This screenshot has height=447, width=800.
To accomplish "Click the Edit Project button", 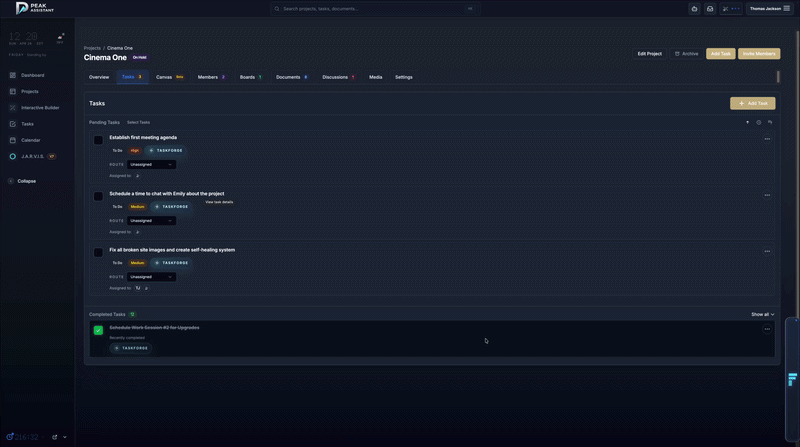I will [649, 53].
